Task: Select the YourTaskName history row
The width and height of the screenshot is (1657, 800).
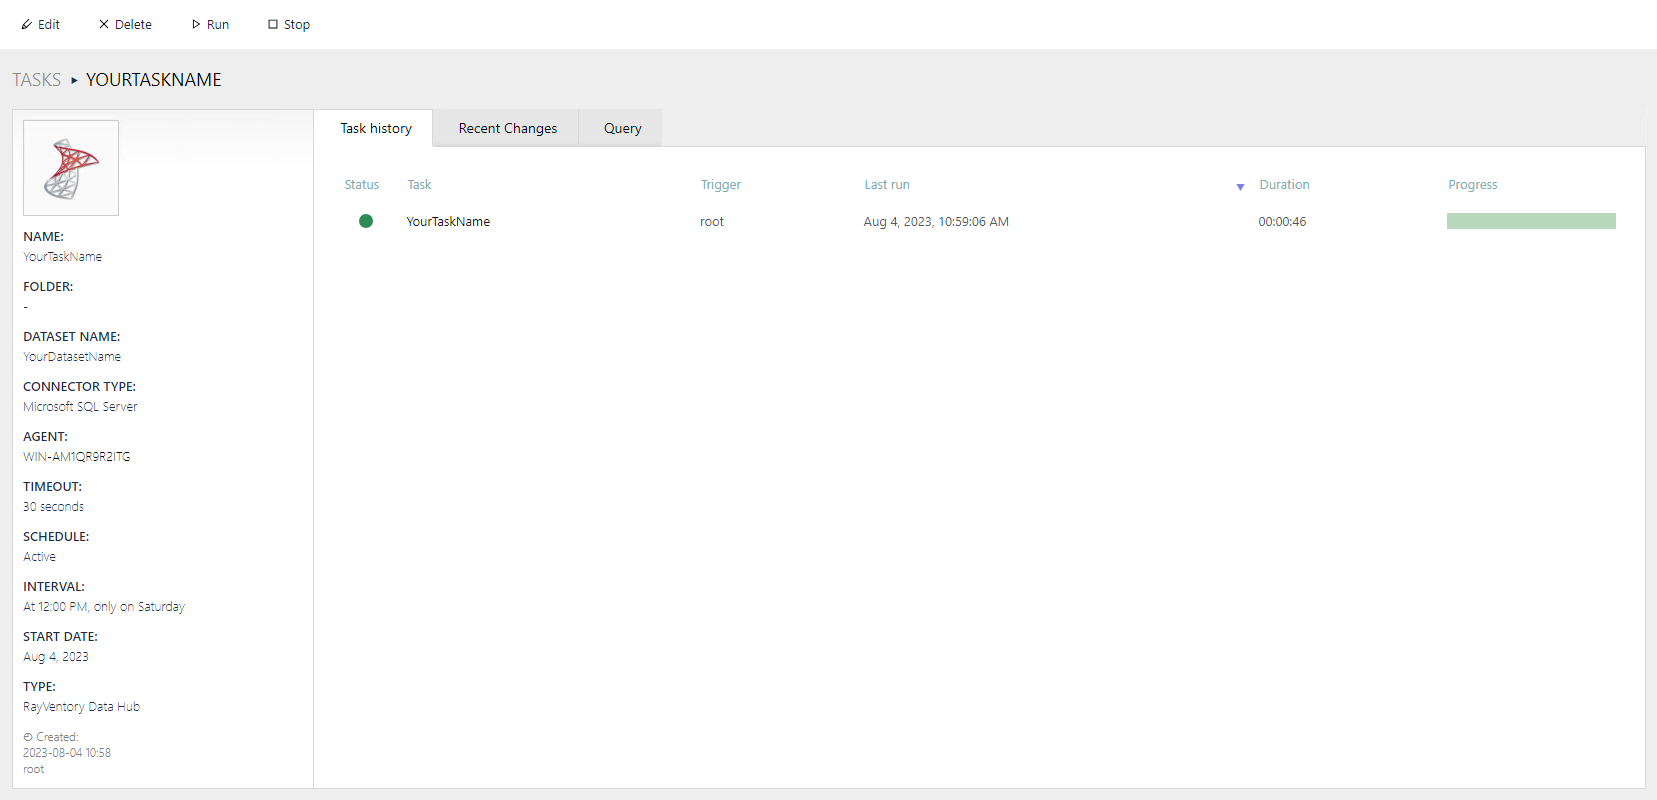Action: tap(448, 222)
